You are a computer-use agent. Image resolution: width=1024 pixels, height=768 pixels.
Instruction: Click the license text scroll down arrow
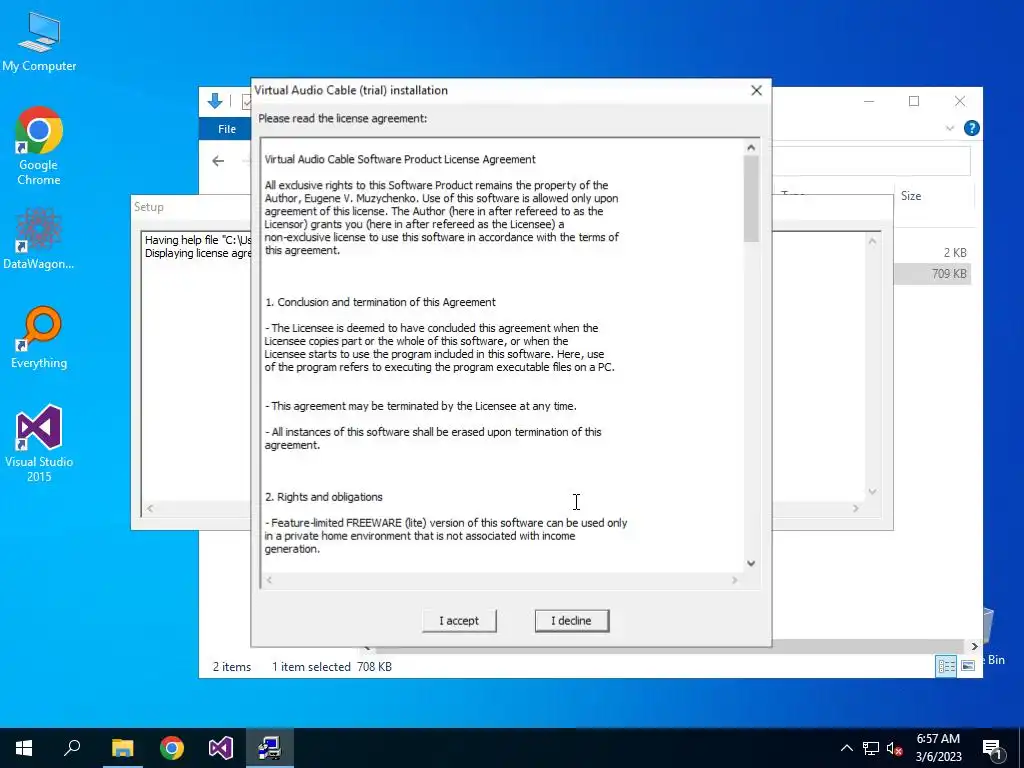pos(751,563)
